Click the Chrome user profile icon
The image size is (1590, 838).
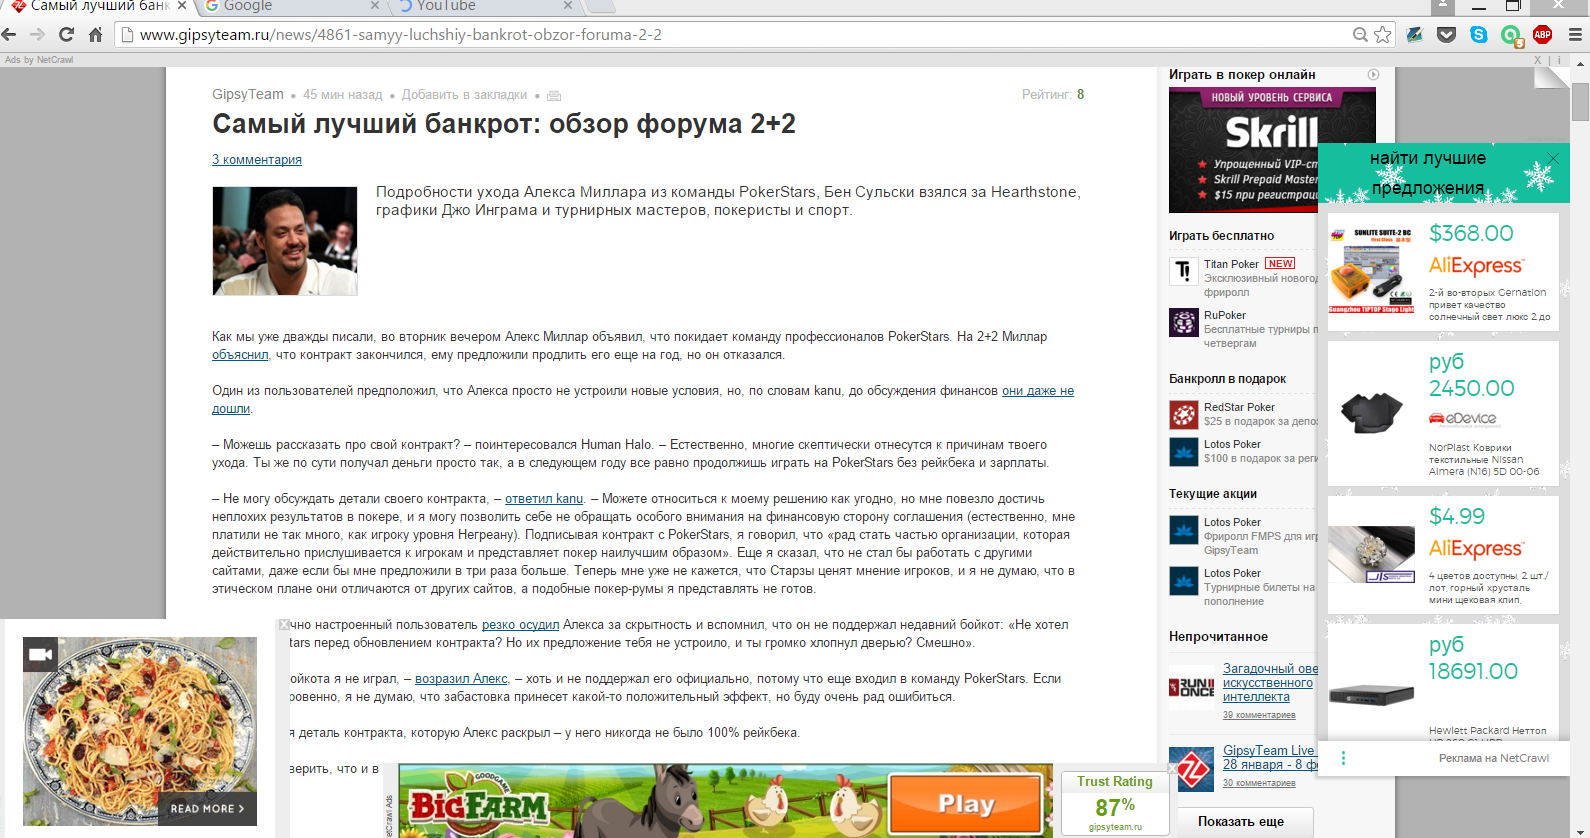click(x=1442, y=6)
